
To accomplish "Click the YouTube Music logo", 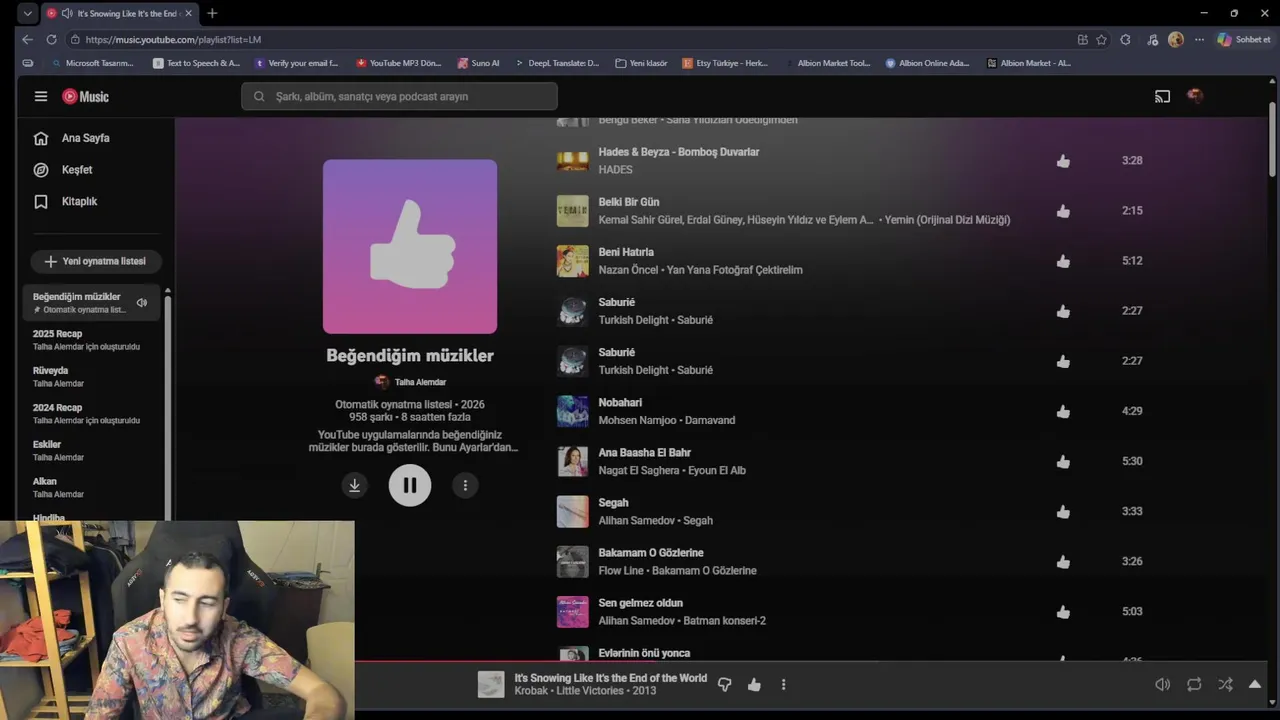I will (86, 96).
